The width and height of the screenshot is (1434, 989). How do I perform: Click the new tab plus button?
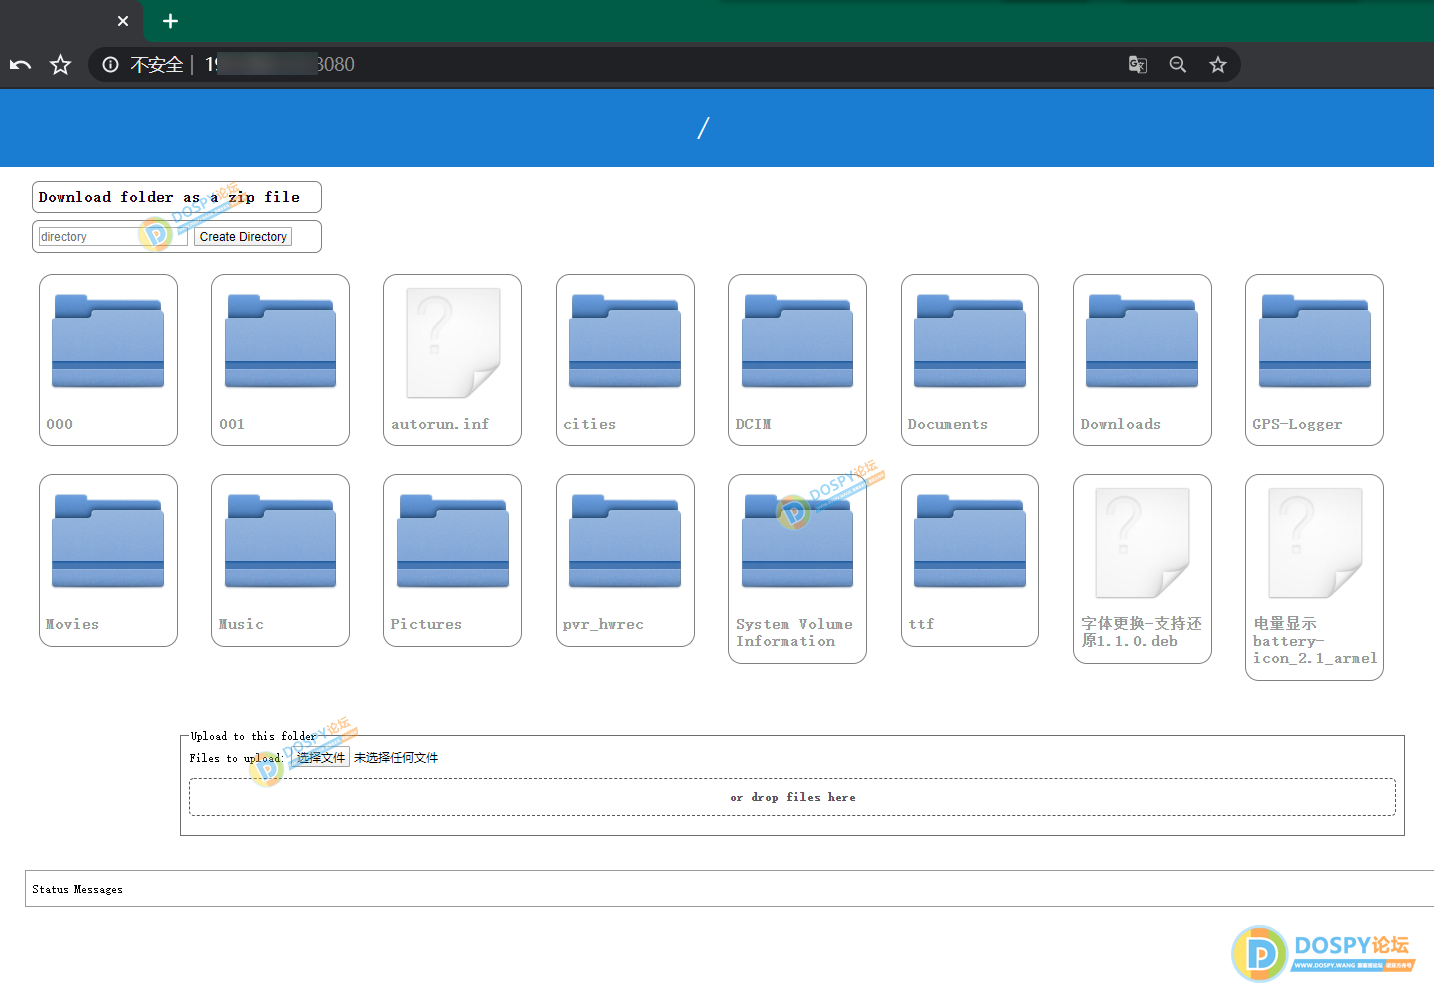coord(170,21)
